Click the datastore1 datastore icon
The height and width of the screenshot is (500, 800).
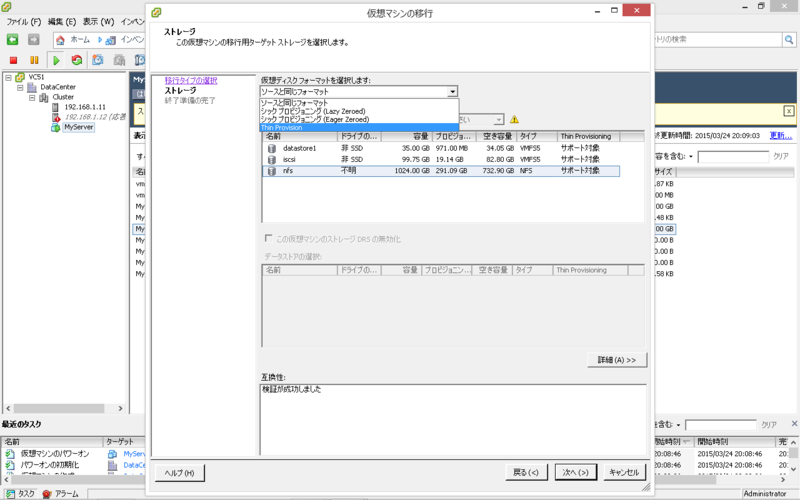pos(272,148)
